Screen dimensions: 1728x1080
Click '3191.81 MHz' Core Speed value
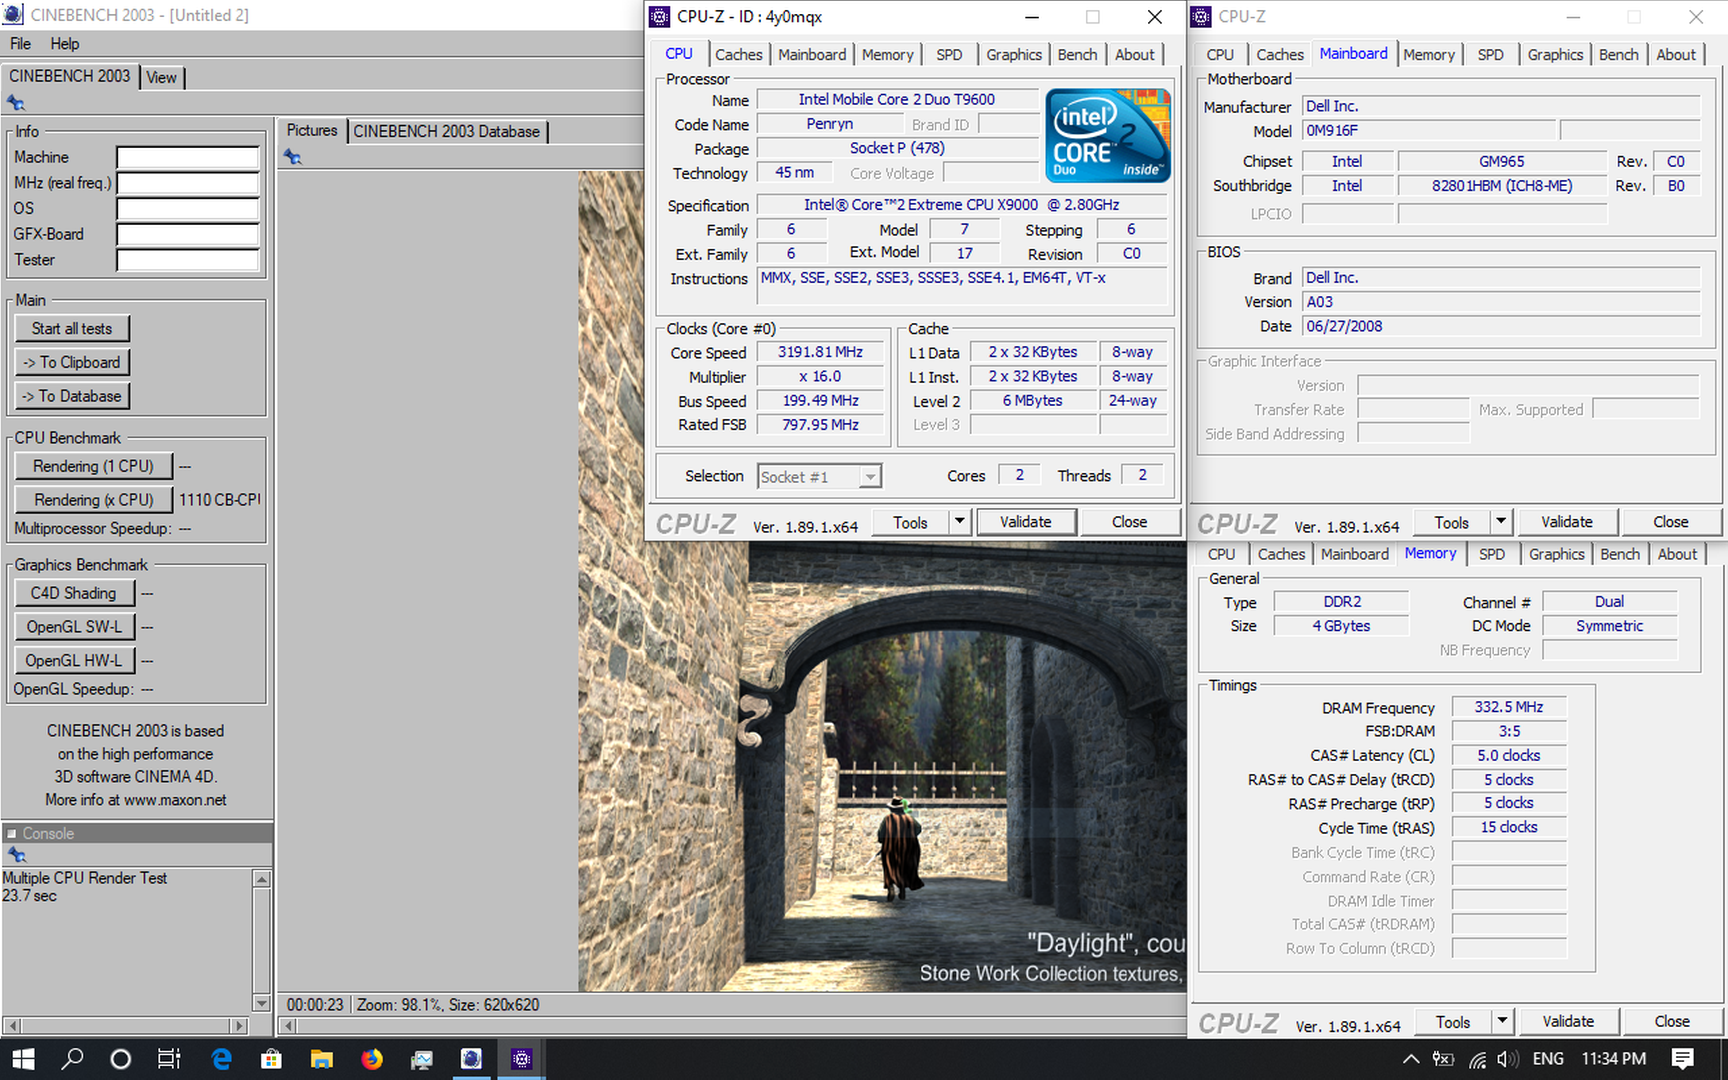click(x=820, y=352)
